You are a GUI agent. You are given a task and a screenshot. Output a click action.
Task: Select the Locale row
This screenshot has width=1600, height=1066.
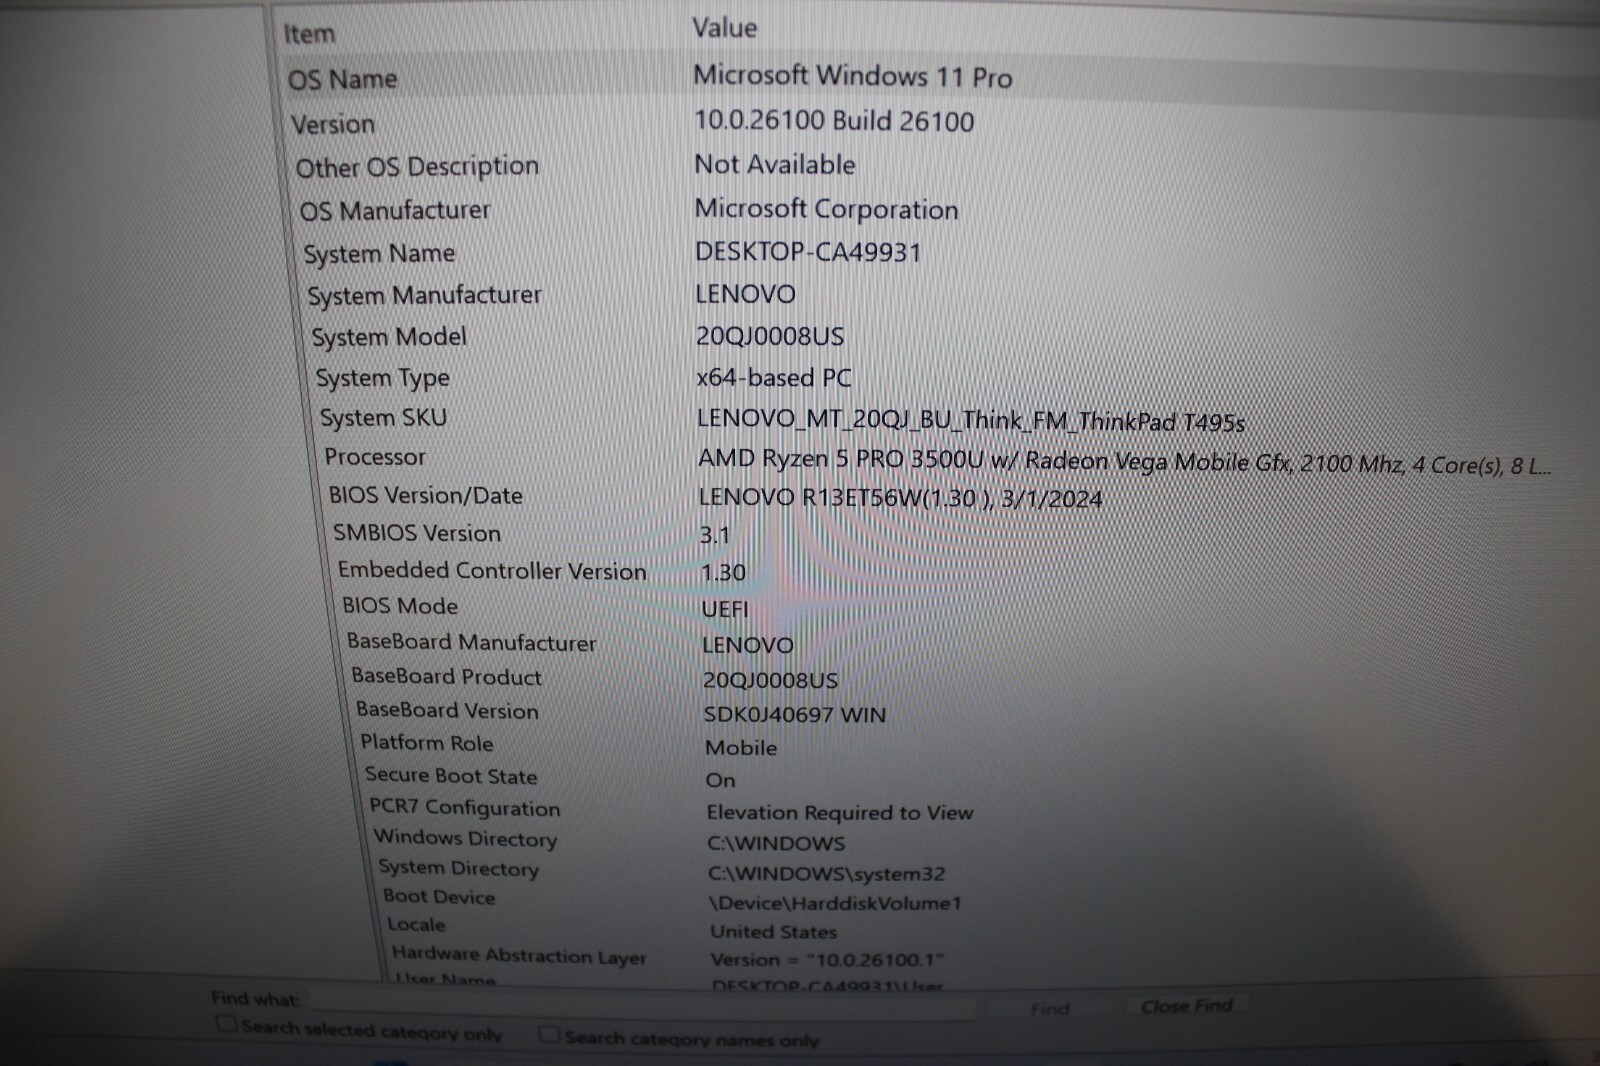(x=416, y=925)
